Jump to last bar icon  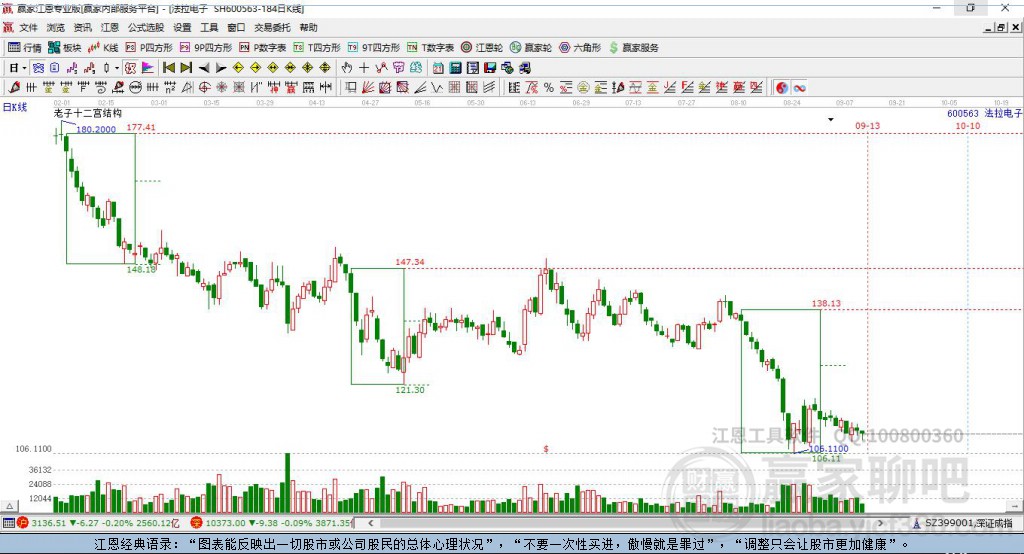click(x=186, y=68)
